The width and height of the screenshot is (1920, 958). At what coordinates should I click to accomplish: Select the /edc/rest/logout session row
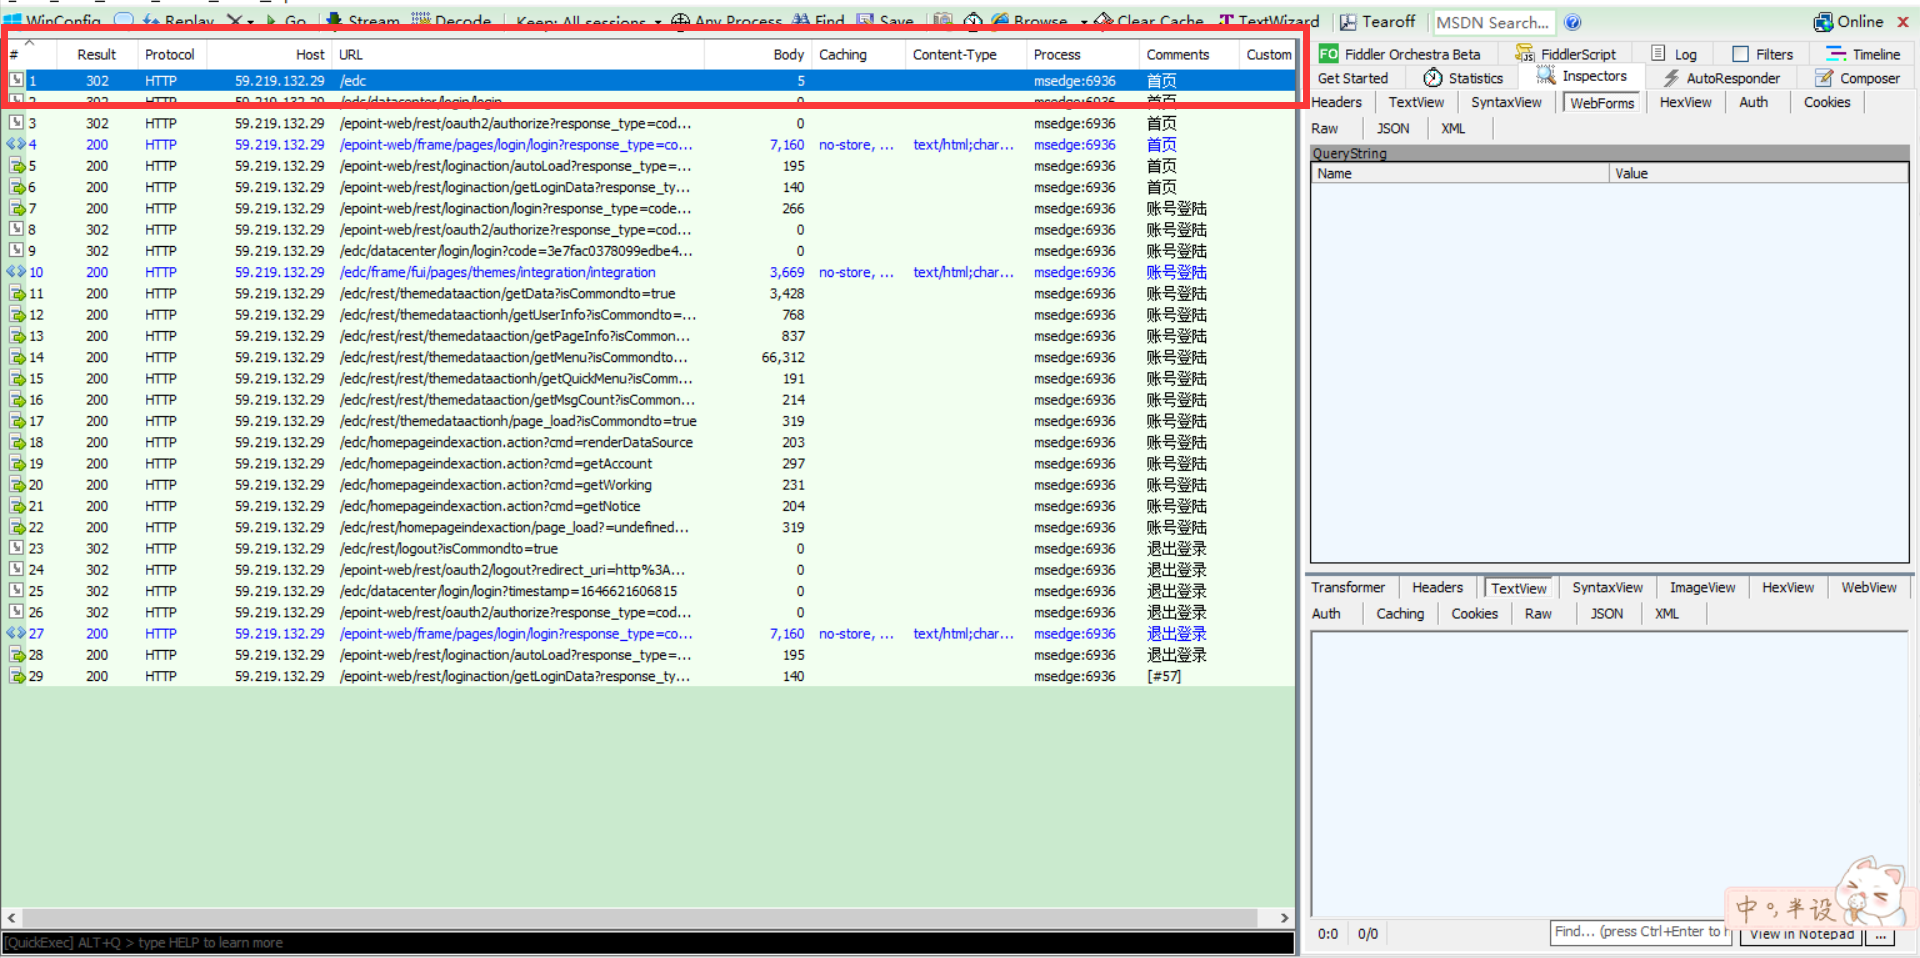coord(649,548)
